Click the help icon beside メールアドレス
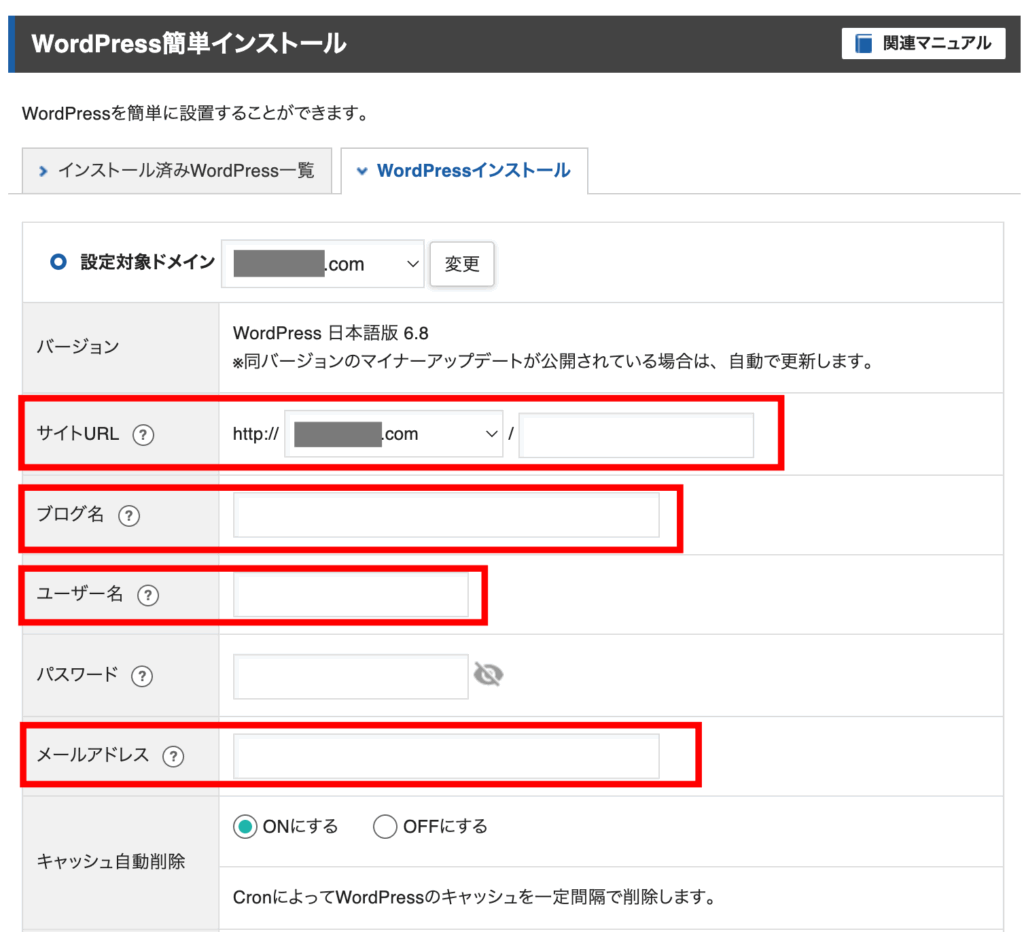Viewport: 1024px width, 932px height. pyautogui.click(x=173, y=756)
